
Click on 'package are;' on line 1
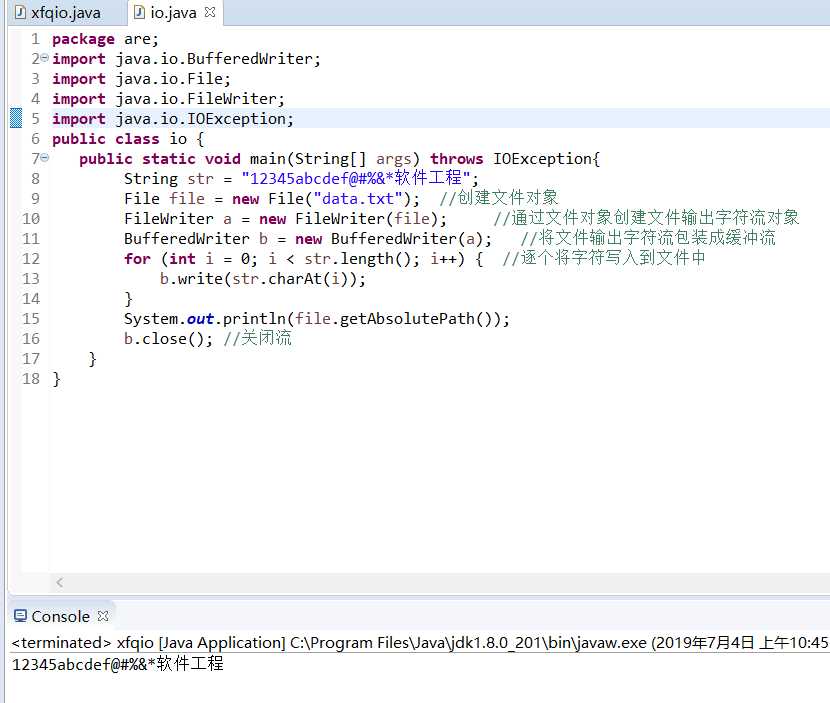[x=105, y=39]
